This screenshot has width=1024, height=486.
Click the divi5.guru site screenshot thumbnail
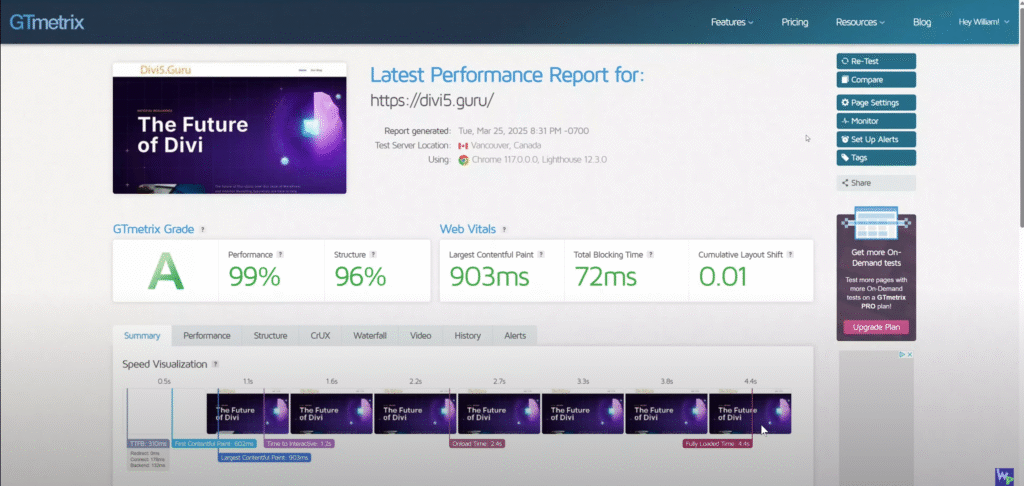229,129
